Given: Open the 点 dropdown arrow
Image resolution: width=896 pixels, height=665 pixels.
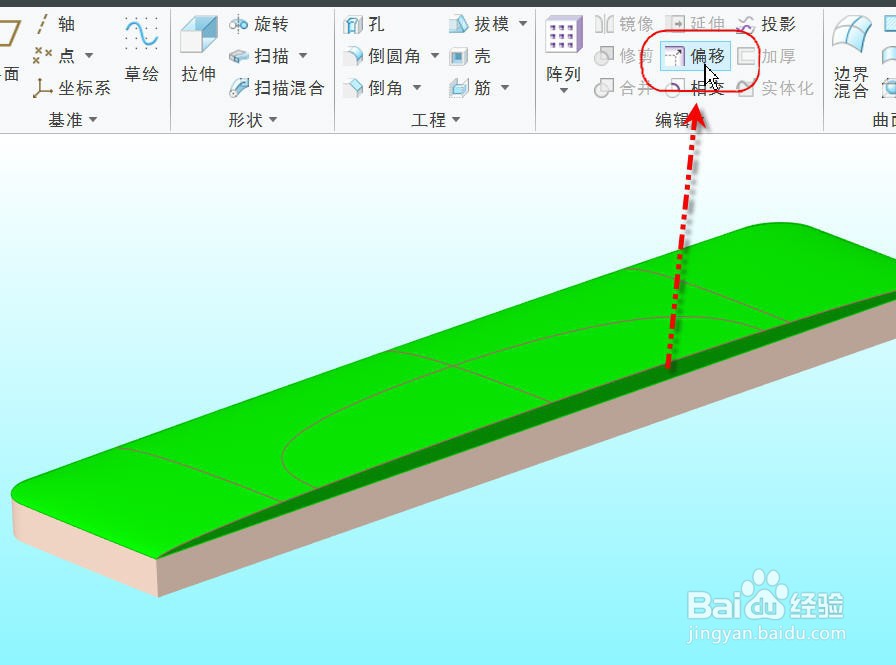Looking at the screenshot, I should click(89, 56).
